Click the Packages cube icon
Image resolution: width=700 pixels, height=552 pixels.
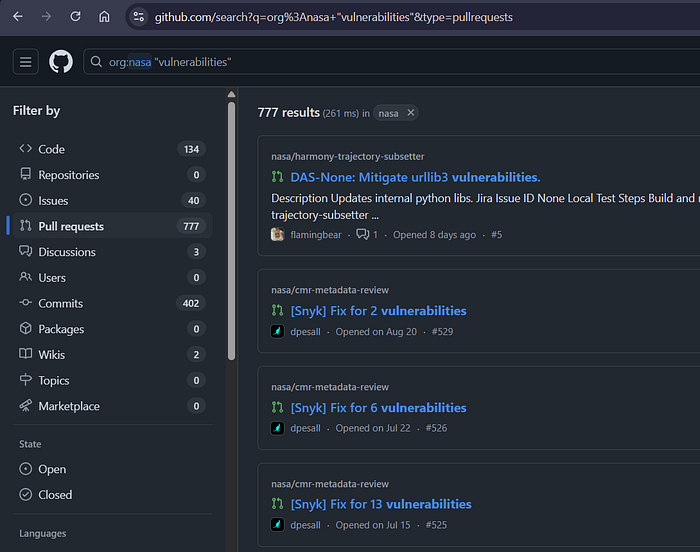tap(25, 328)
